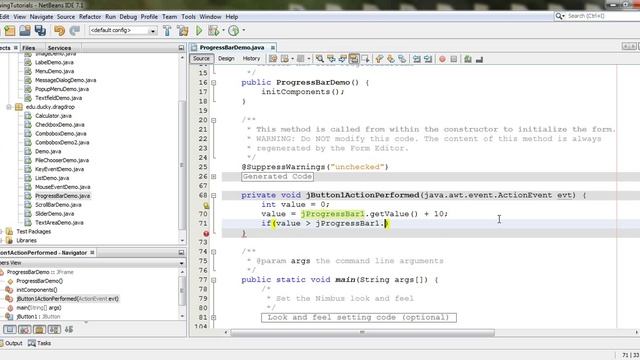This screenshot has width=640, height=360.
Task: Toggle Highlight Search in editor toolbar
Action: [x=353, y=59]
